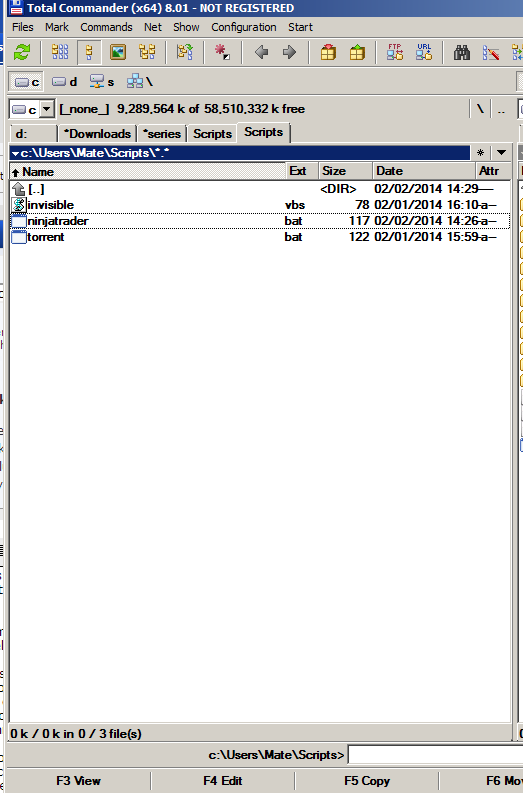
Task: Go forward with right arrow icon
Action: click(289, 52)
